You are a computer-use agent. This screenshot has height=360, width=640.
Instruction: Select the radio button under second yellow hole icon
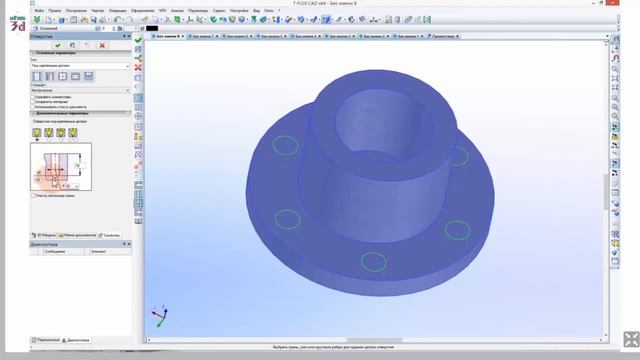coord(49,140)
